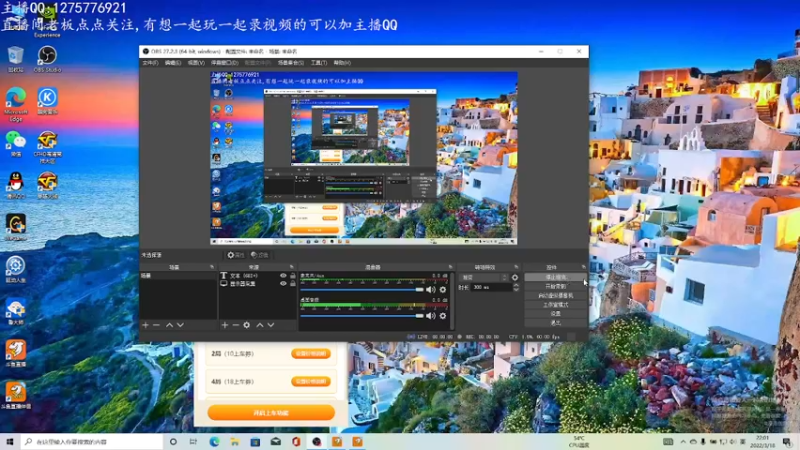Click the Start Virtual Camera button
Image resolution: width=800 pixels, height=450 pixels.
(x=555, y=295)
